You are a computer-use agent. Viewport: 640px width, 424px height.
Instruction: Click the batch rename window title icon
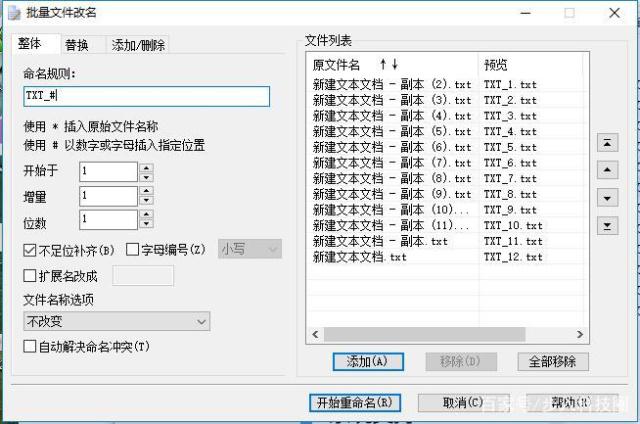coord(14,13)
